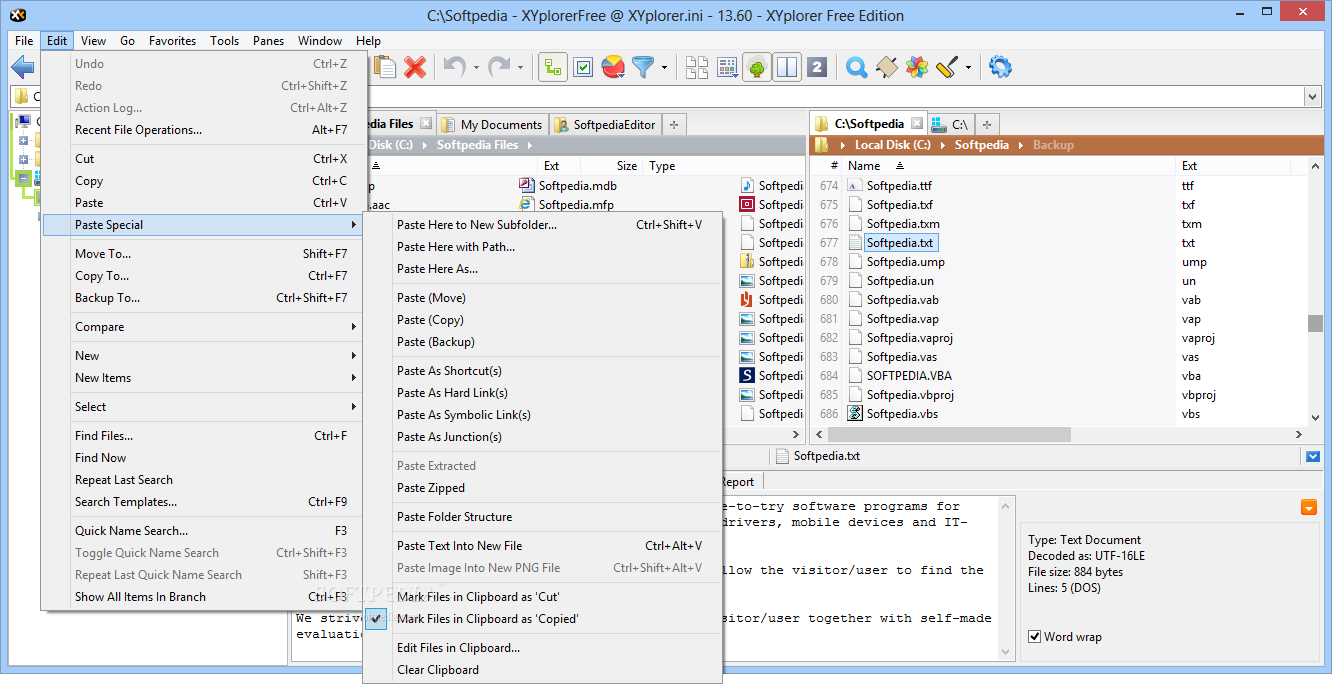The image size is (1332, 684).
Task: Click the XYplorer icon in the title bar
Action: coord(17,15)
